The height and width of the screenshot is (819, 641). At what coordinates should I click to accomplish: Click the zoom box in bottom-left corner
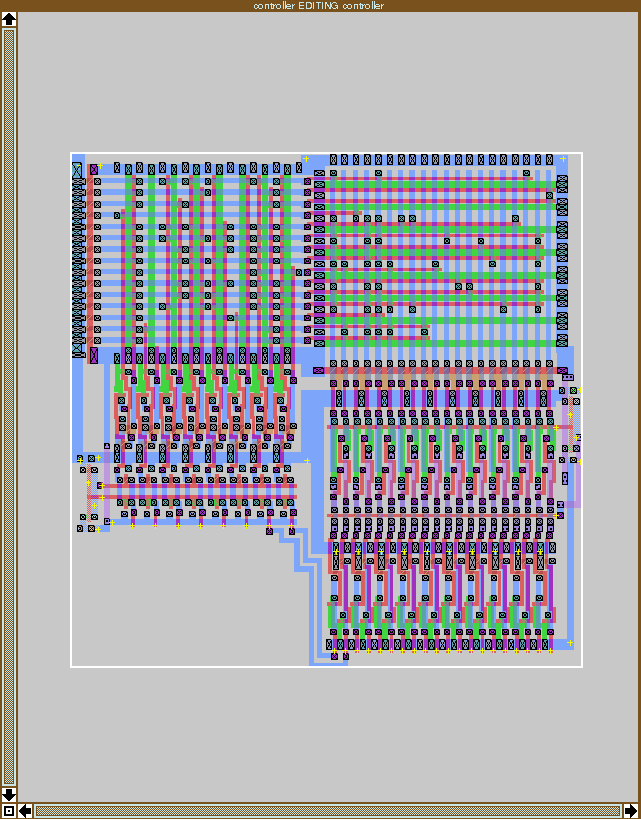9,810
